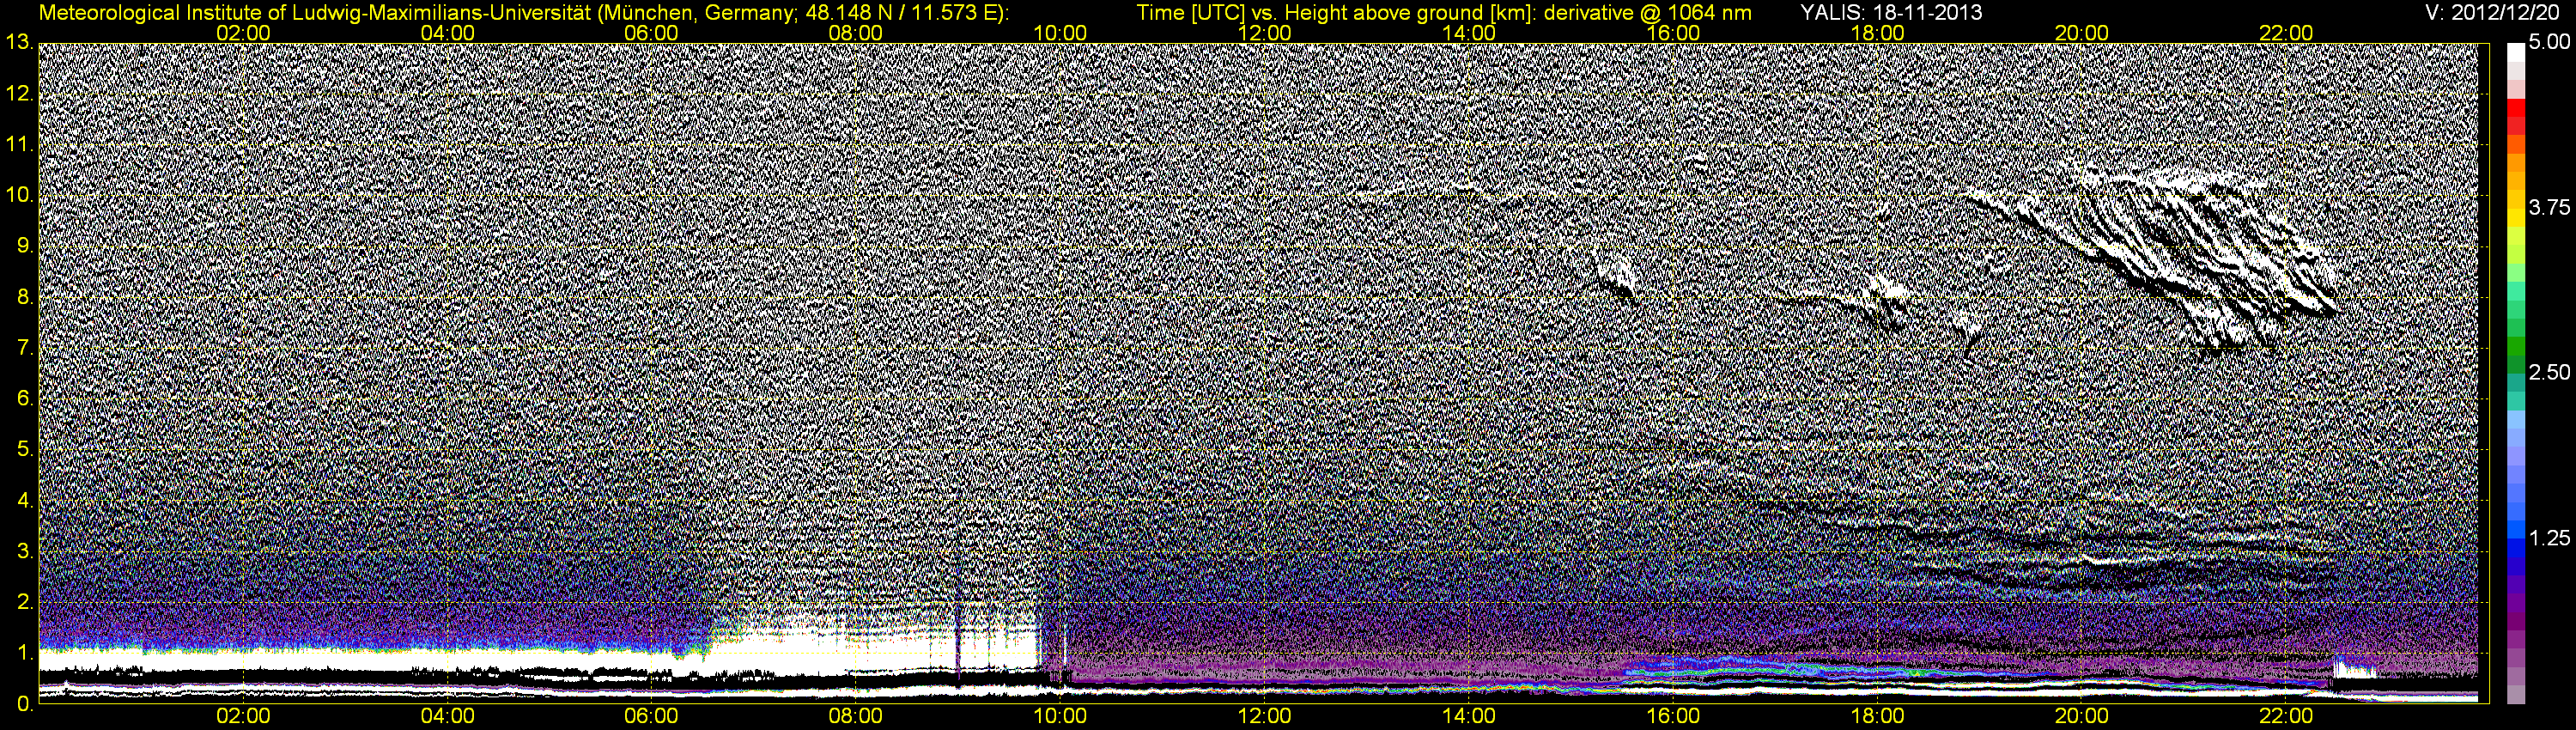This screenshot has height=730, width=2576.
Task: Click the top axis '20:00' time label
Action: tap(2082, 33)
